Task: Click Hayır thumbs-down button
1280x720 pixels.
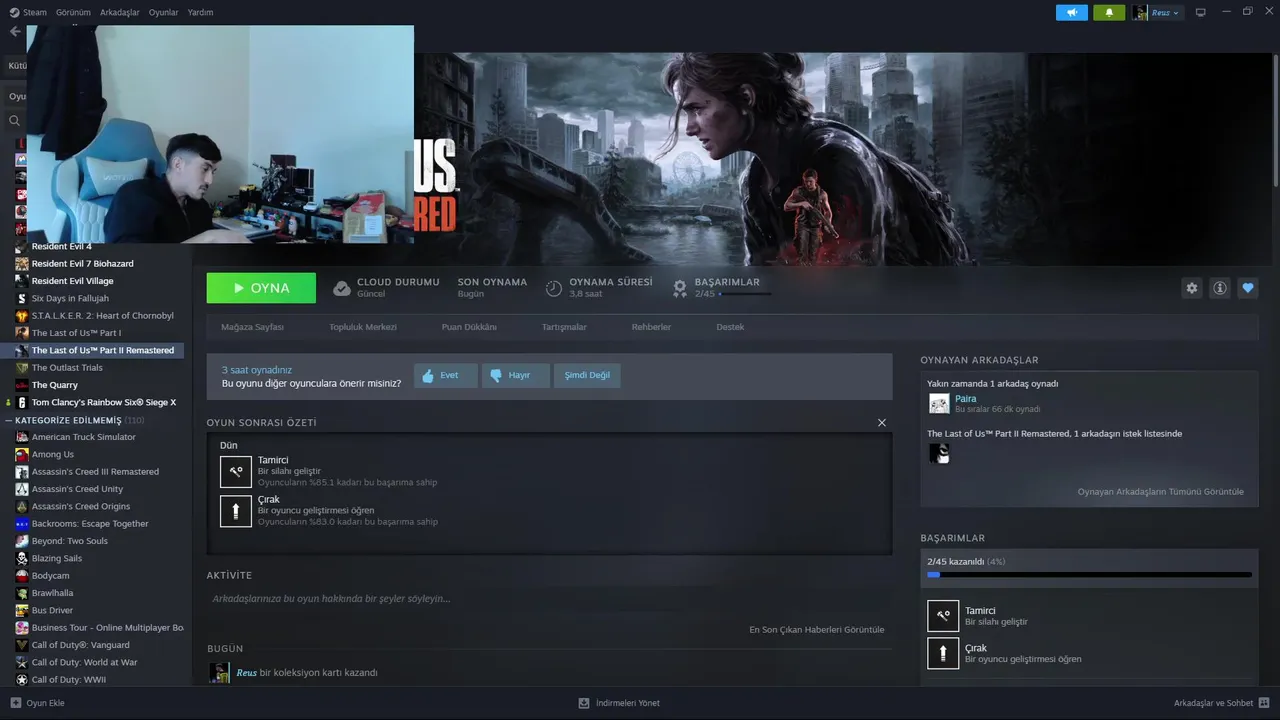Action: tap(515, 376)
